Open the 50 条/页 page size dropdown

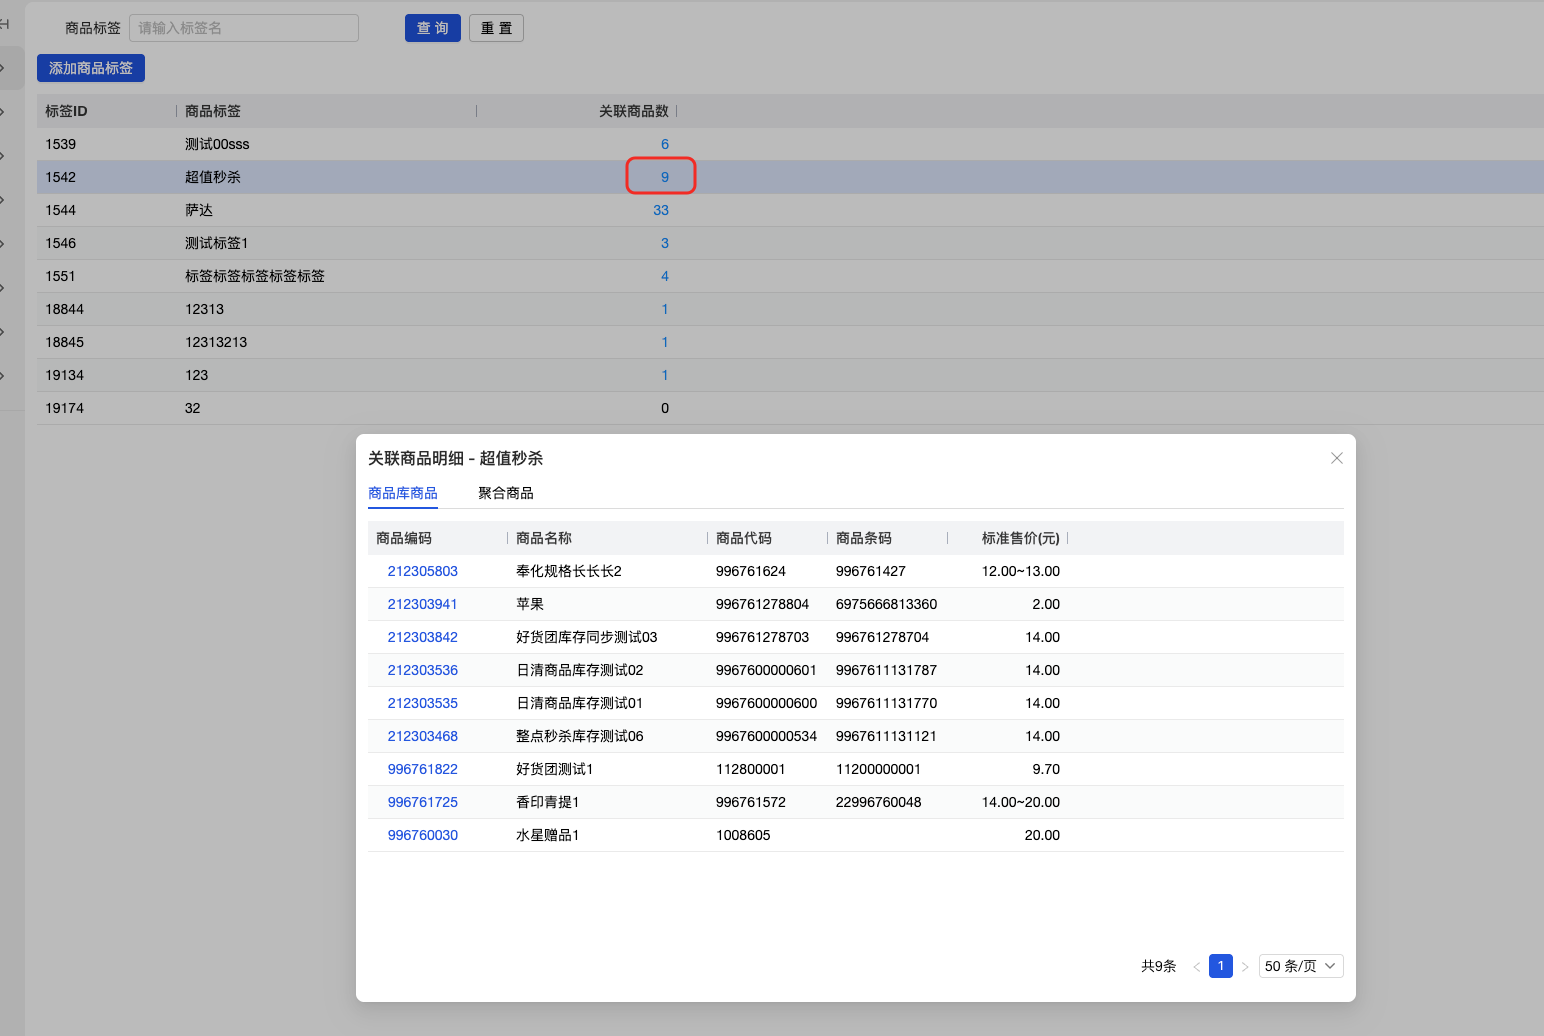pyautogui.click(x=1300, y=966)
